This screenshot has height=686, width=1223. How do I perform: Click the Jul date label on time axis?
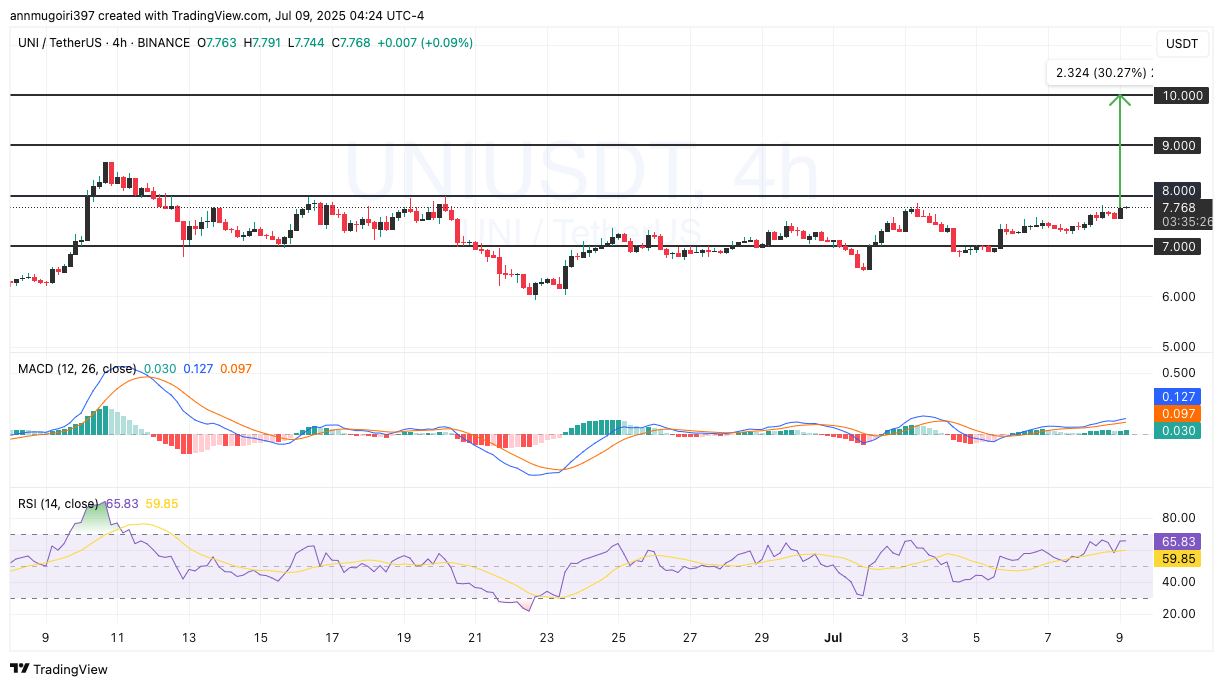831,637
